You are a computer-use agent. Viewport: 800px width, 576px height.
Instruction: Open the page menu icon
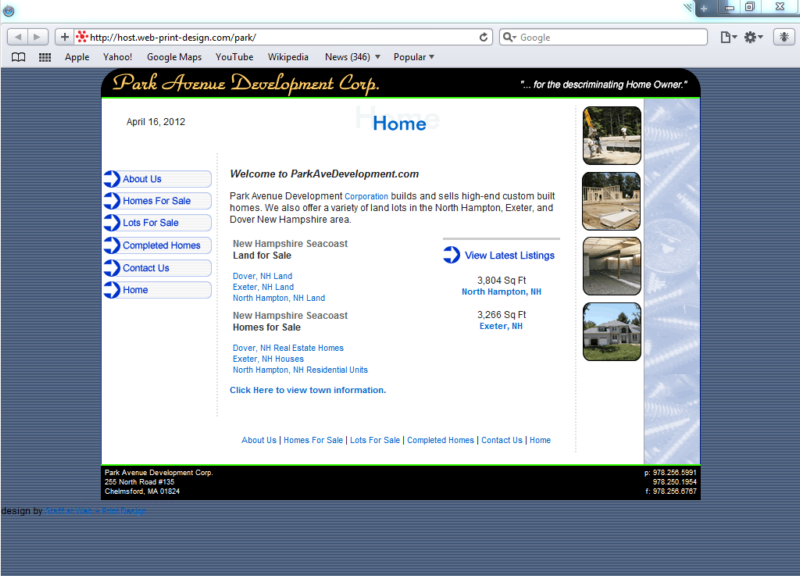728,37
